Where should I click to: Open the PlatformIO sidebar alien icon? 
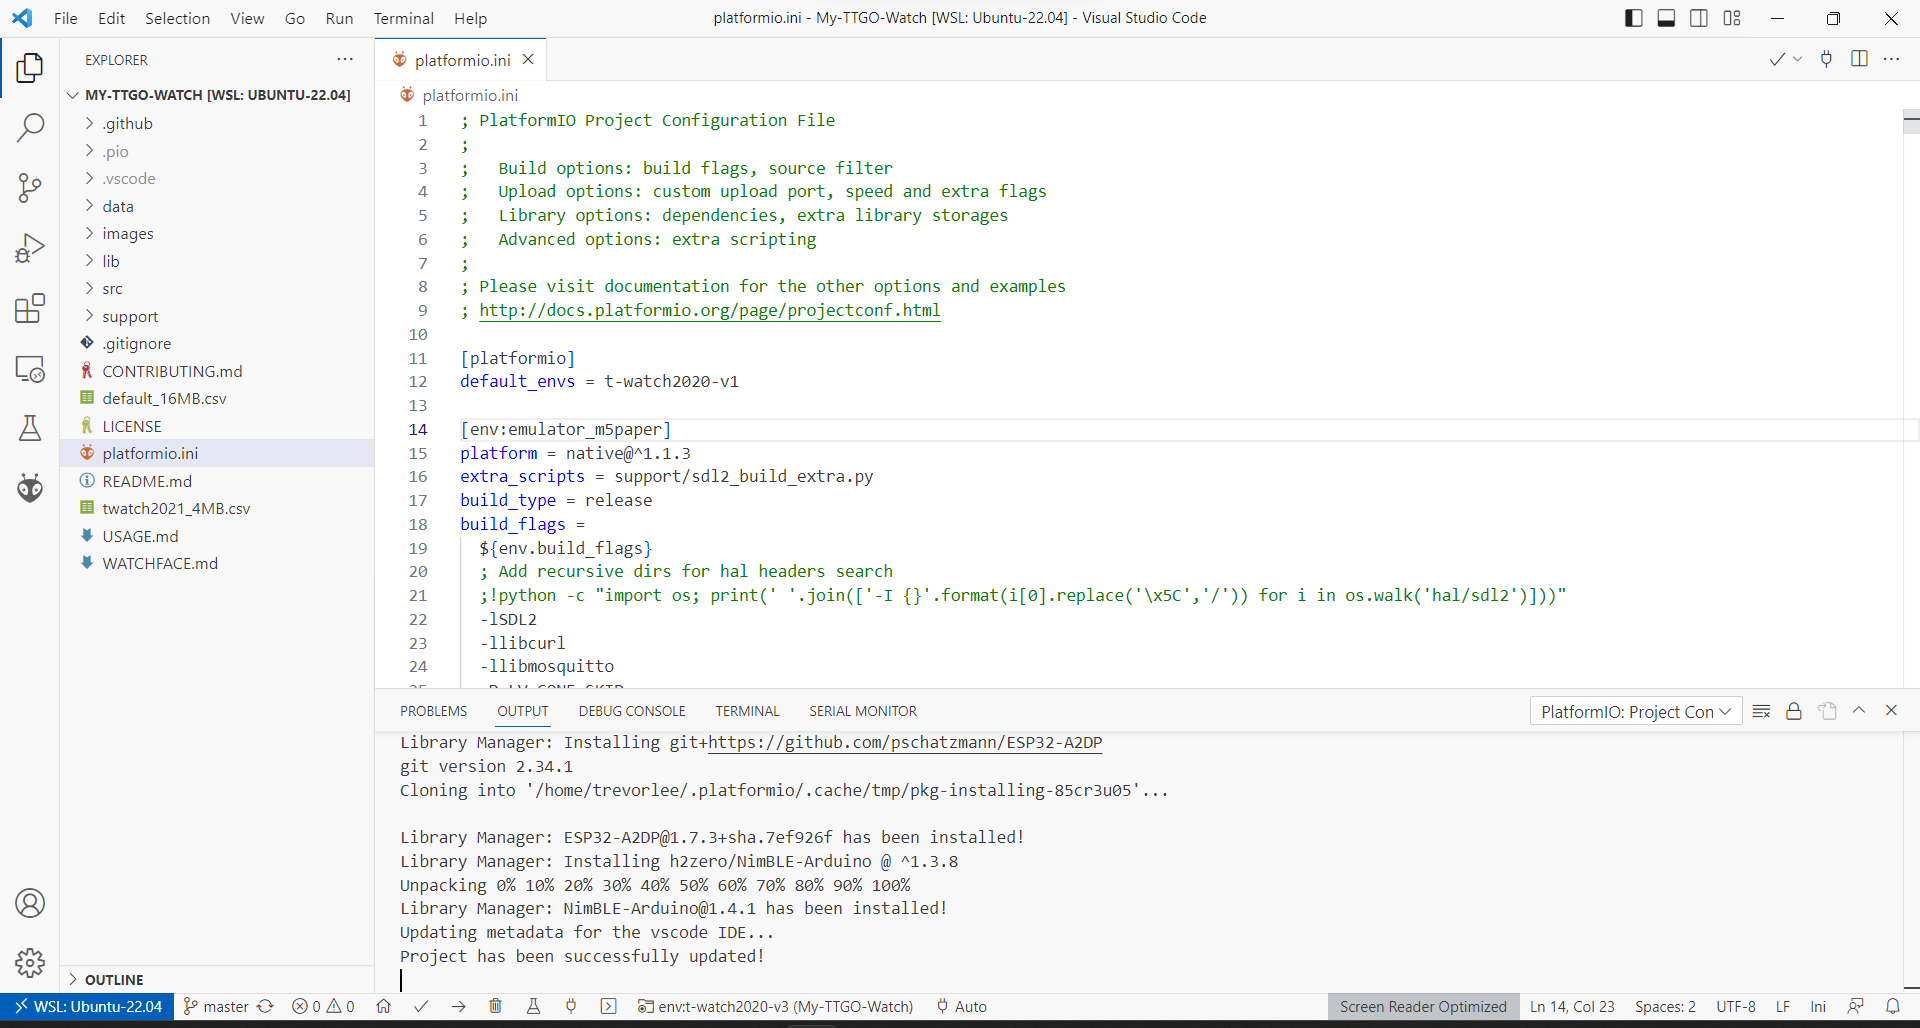click(x=30, y=488)
